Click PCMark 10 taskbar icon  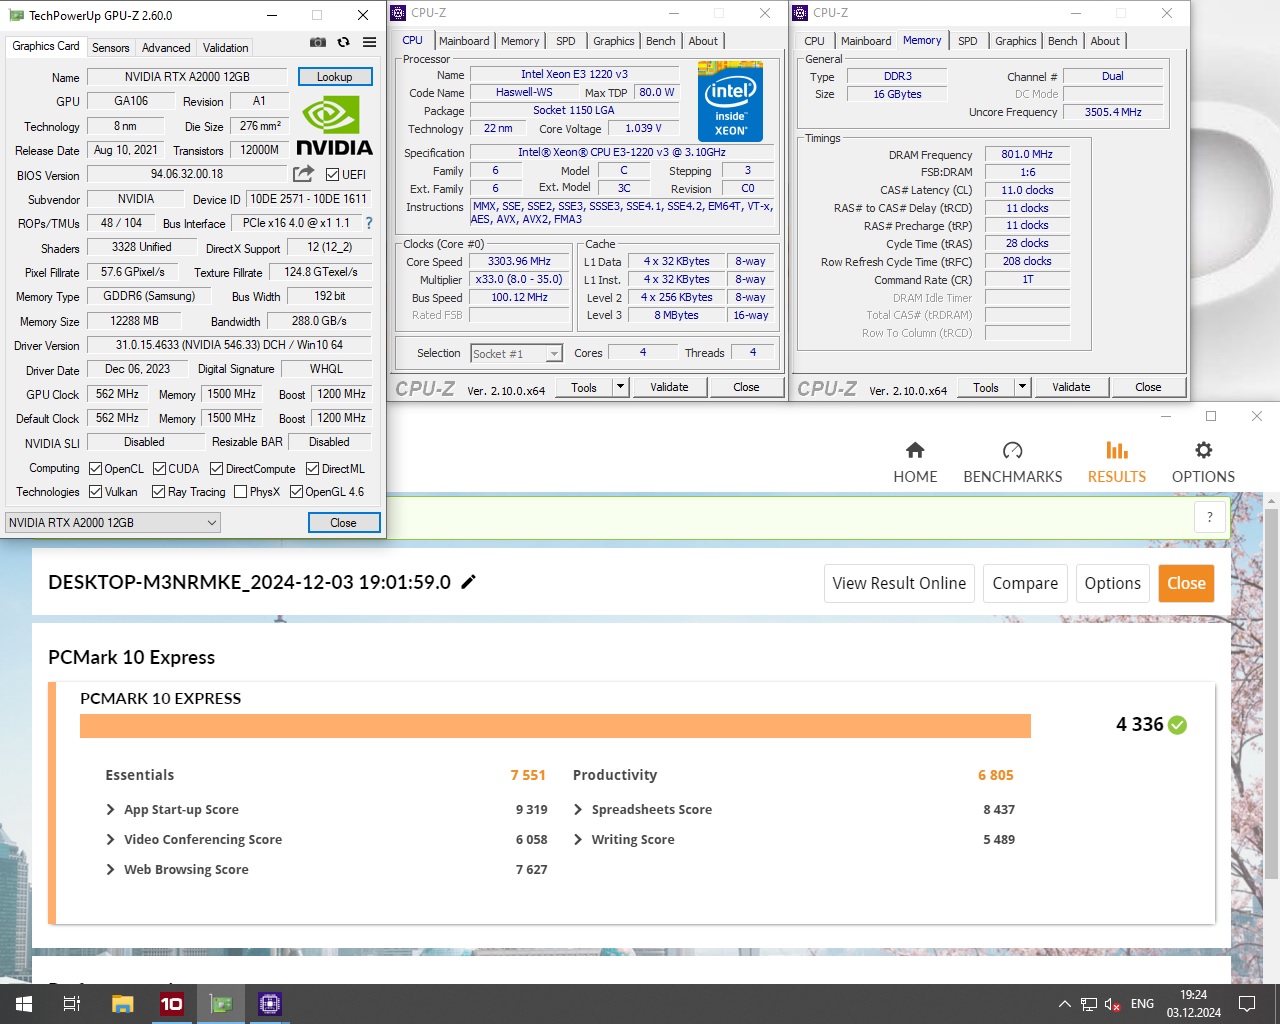click(172, 1004)
